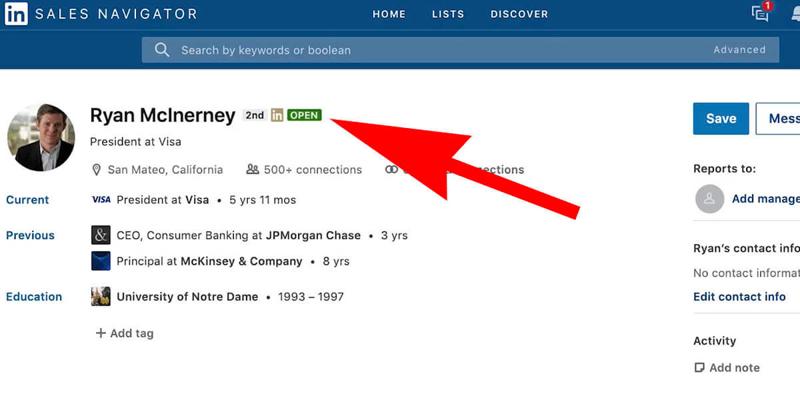This screenshot has width=800, height=400.
Task: Click the McKinsey & Company logo
Action: [101, 262]
